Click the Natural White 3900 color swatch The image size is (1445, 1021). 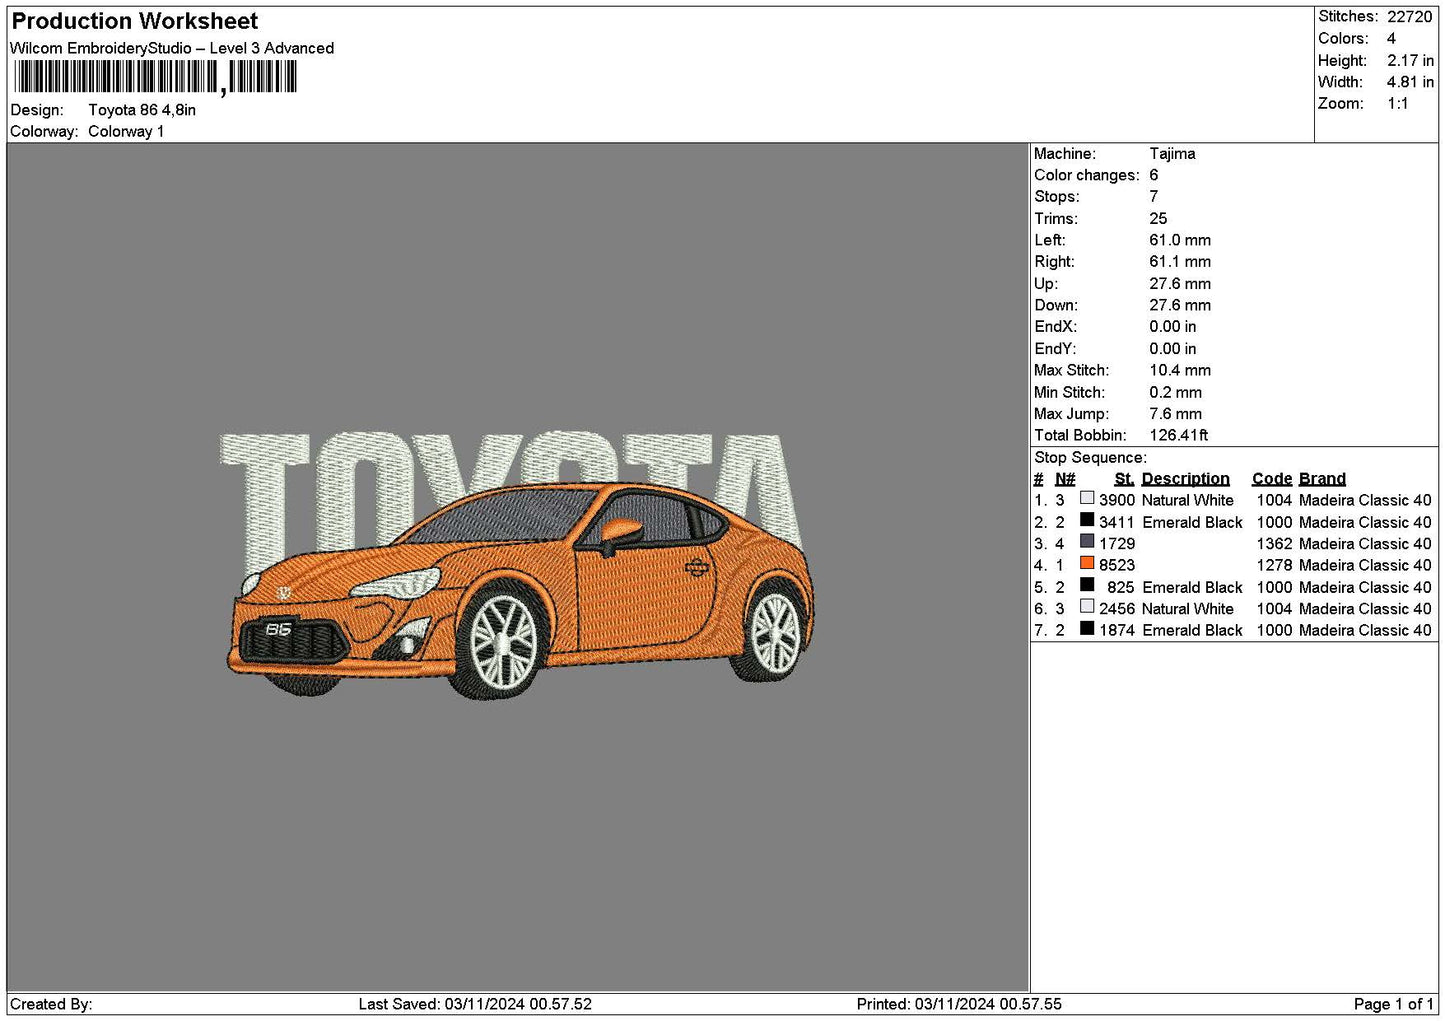tap(1087, 498)
